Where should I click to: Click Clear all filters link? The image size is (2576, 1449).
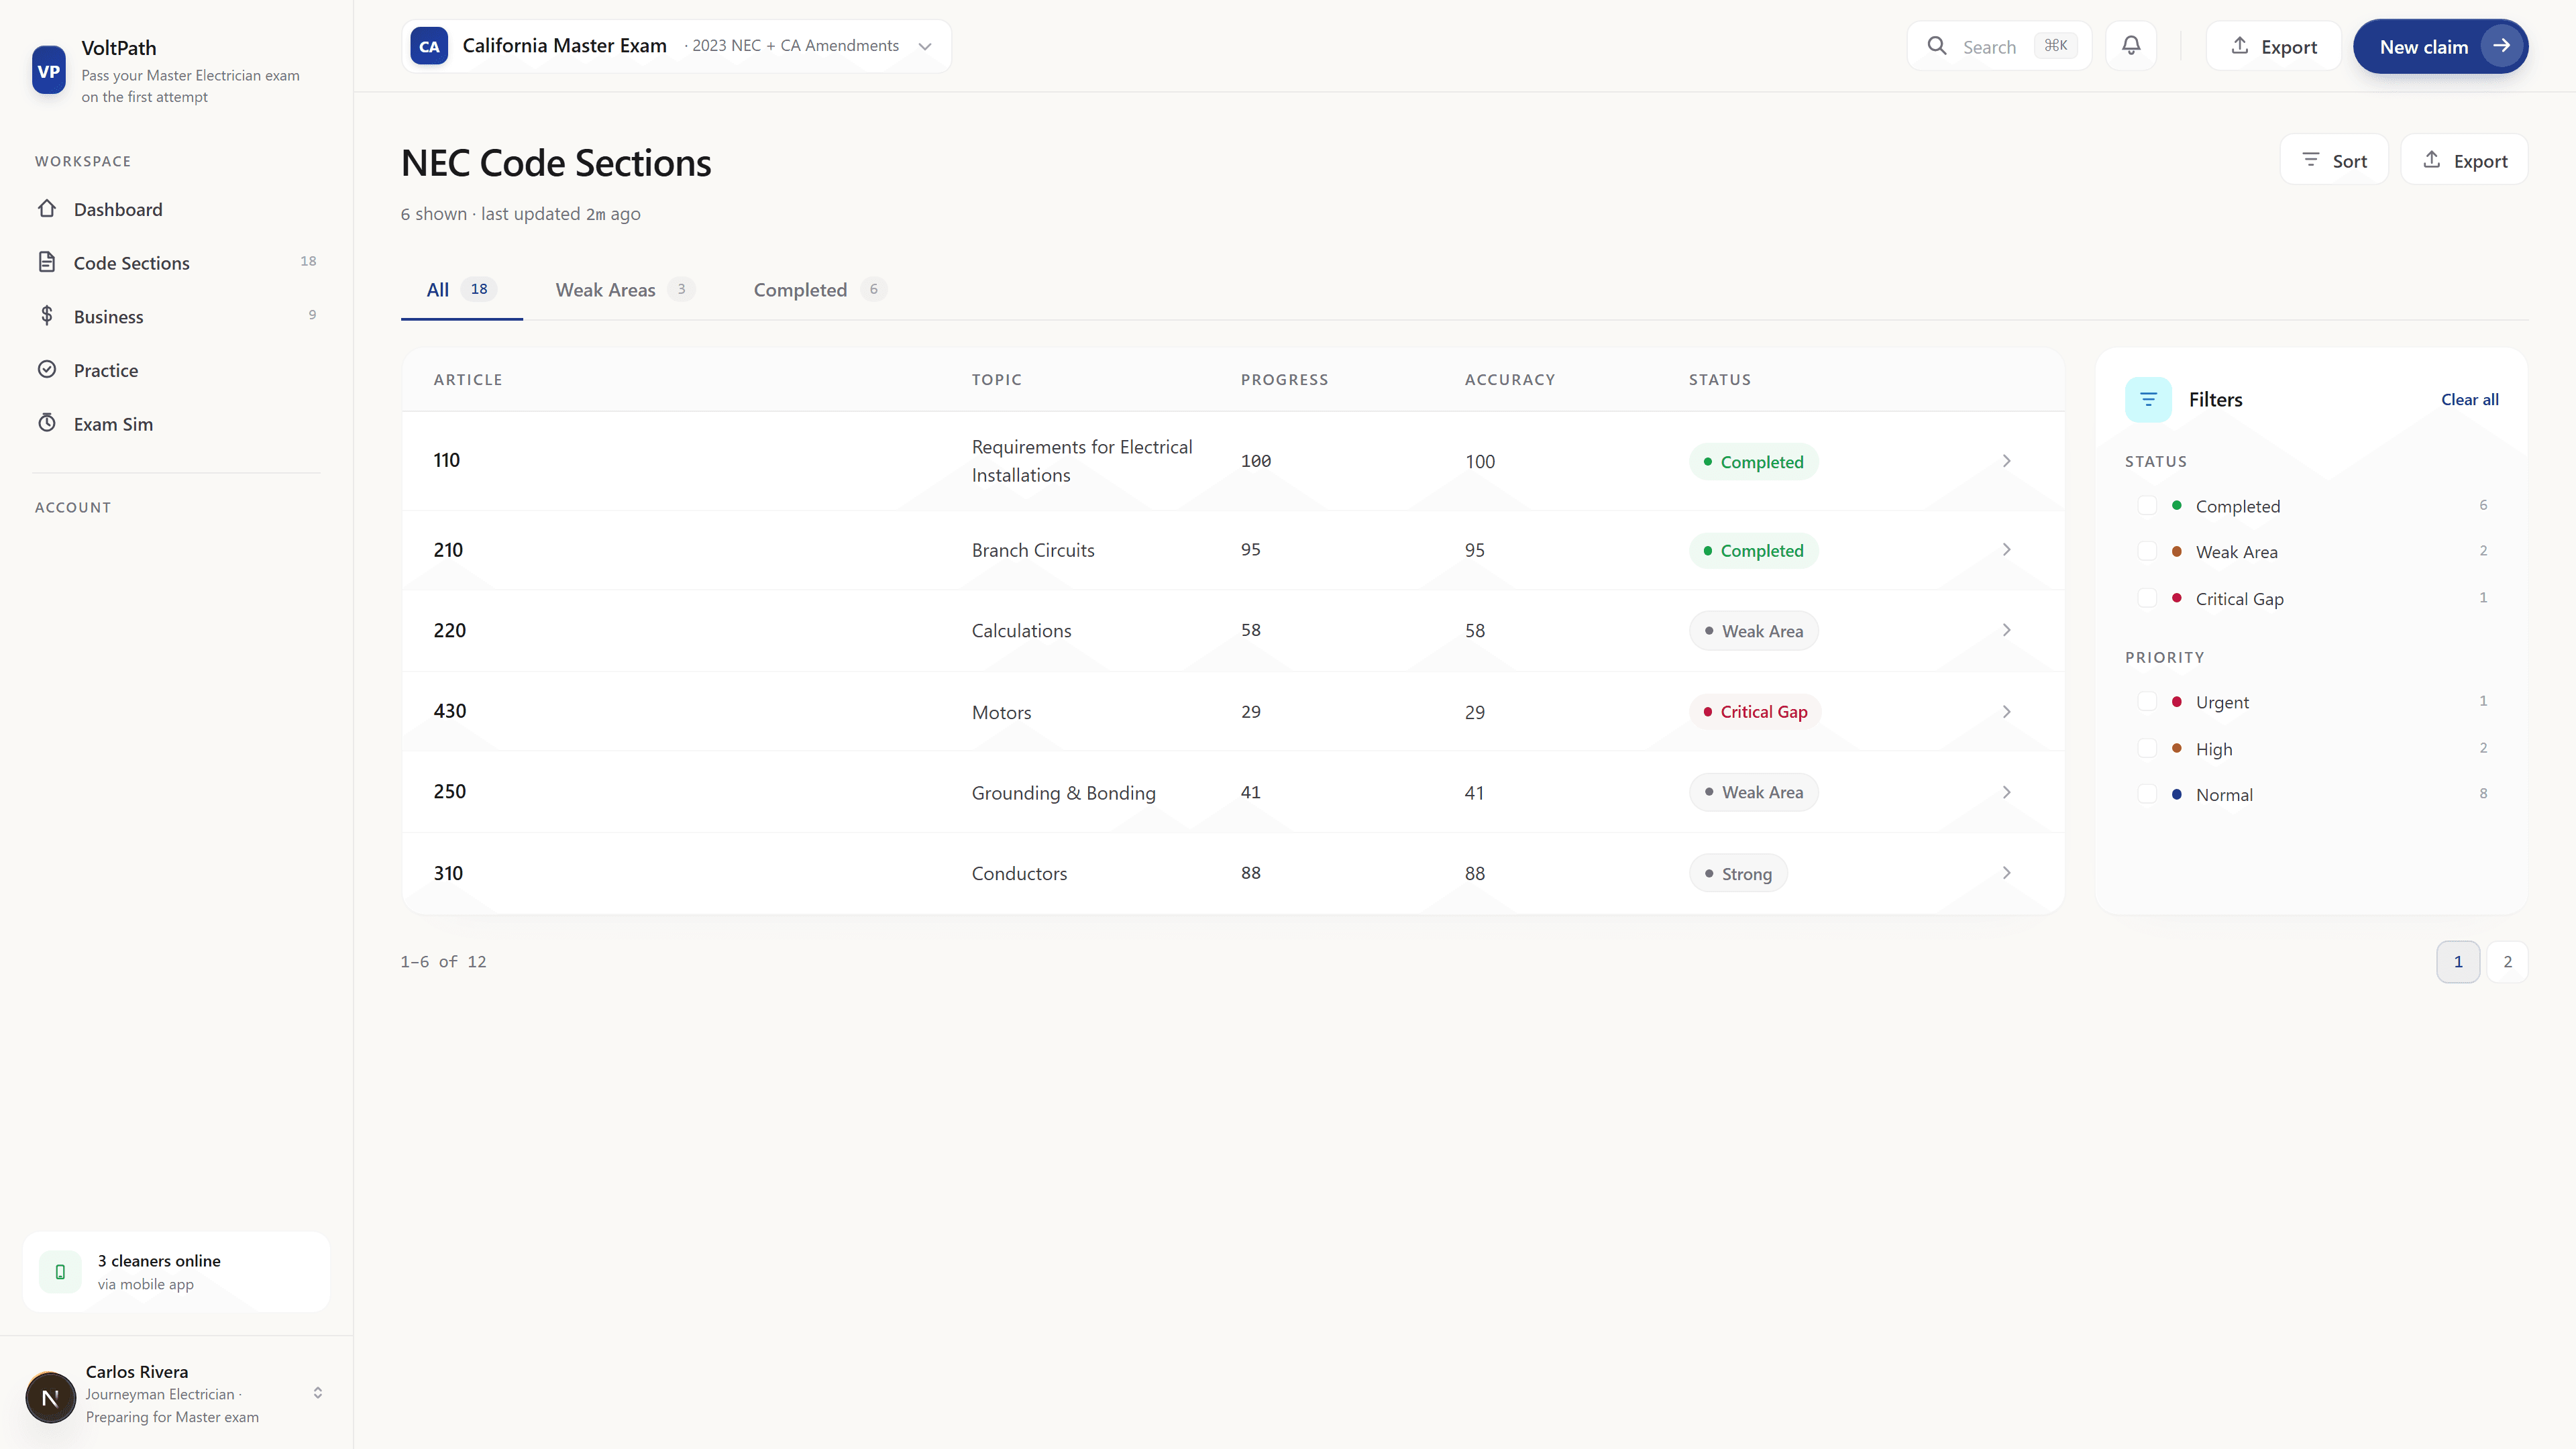click(x=2469, y=399)
